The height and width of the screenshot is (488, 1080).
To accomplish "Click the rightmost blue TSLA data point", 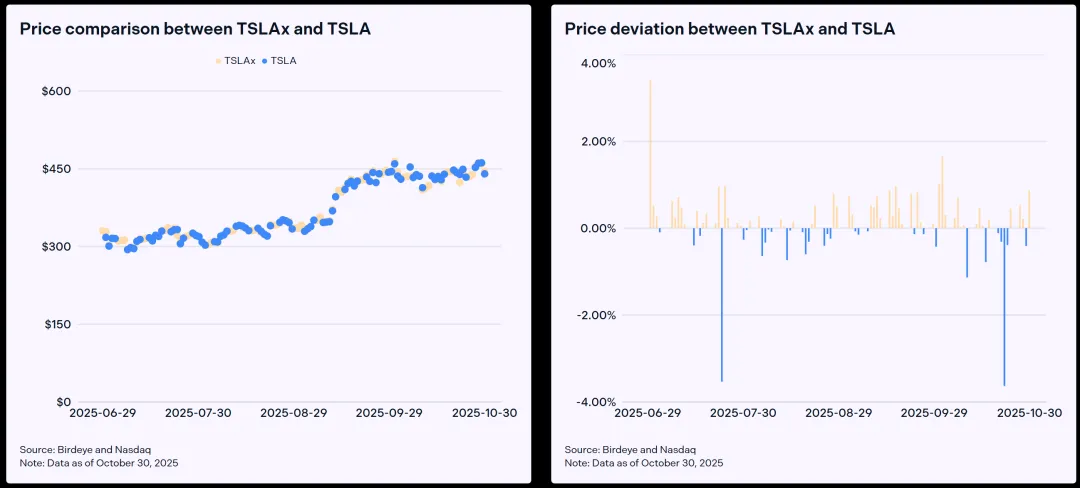I will [485, 173].
